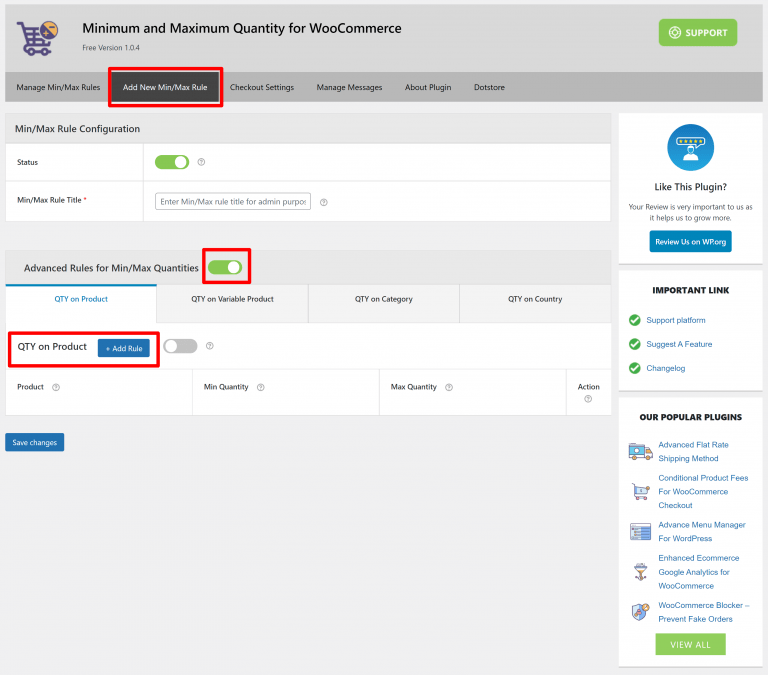Switch to the About Plugin tab
Image resolution: width=768 pixels, height=675 pixels.
[x=428, y=87]
